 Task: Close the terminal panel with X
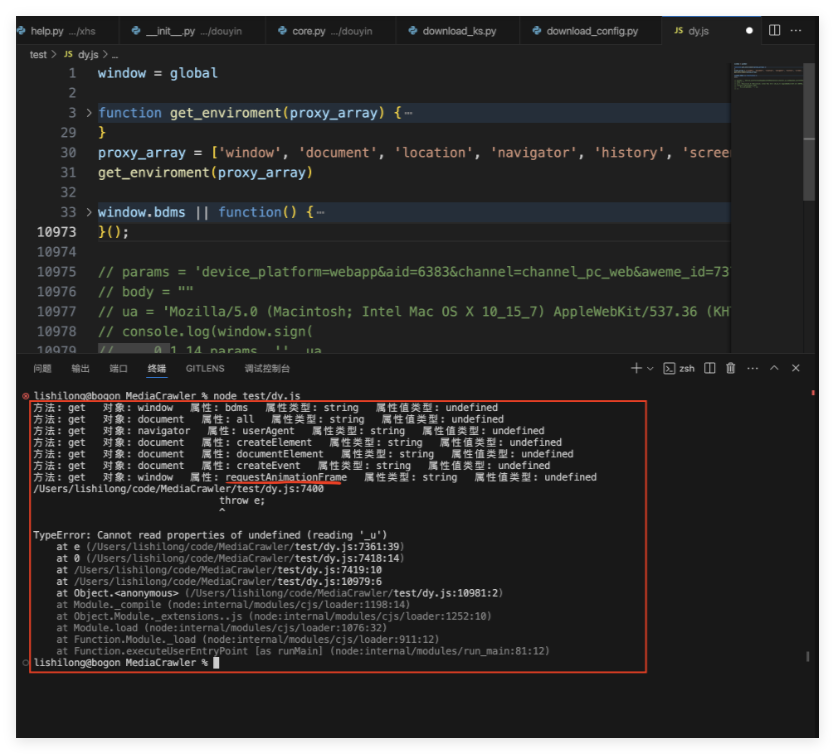[796, 368]
